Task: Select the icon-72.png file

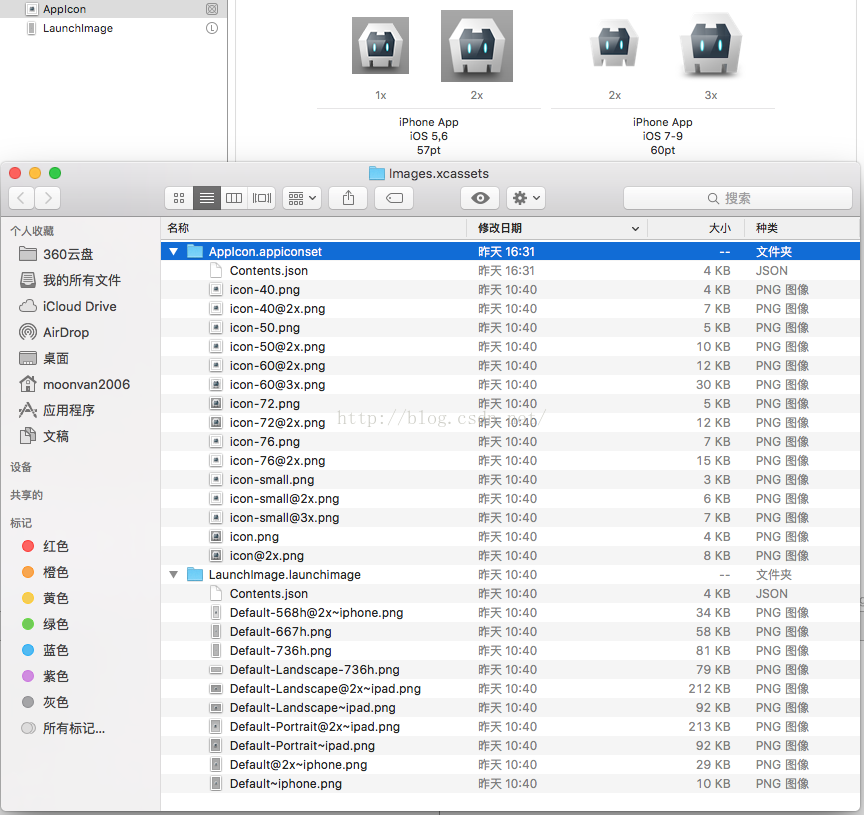Action: pyautogui.click(x=510, y=404)
